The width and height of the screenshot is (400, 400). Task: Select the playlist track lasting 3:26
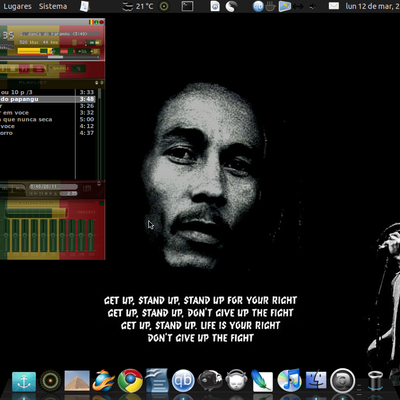48,106
